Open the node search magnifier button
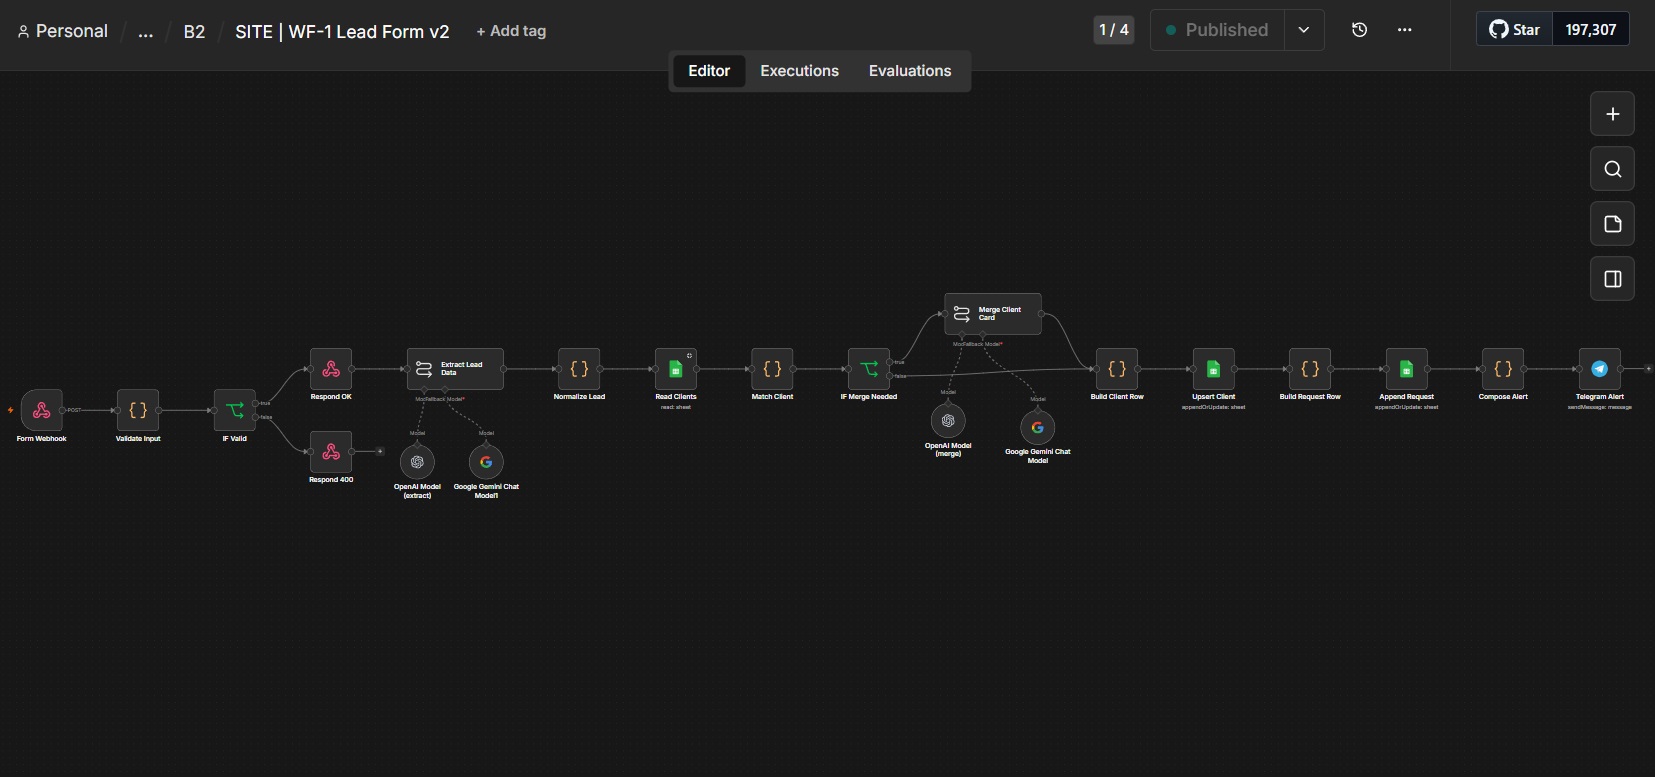 (1612, 169)
